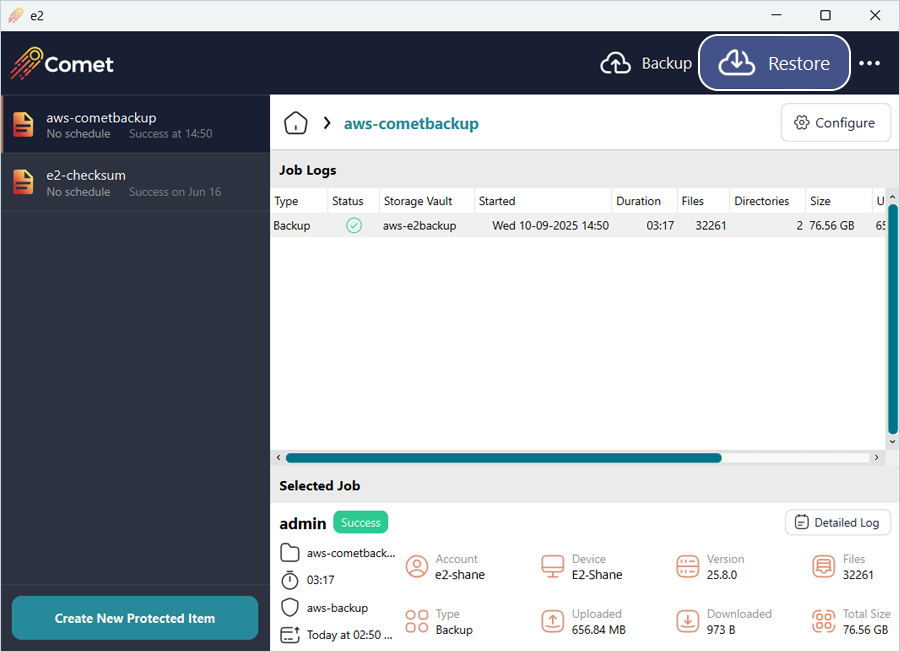Select the e2-checksum item in sidebar
The height and width of the screenshot is (652, 900).
coord(135,183)
